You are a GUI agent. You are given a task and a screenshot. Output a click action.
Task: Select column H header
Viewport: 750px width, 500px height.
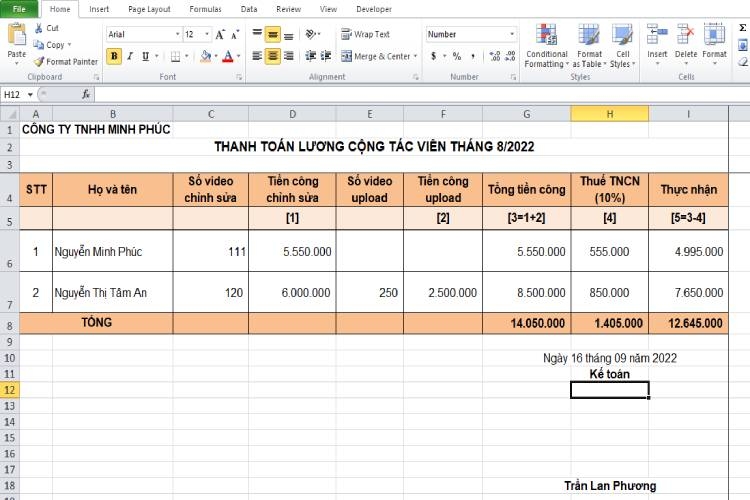coord(609,114)
